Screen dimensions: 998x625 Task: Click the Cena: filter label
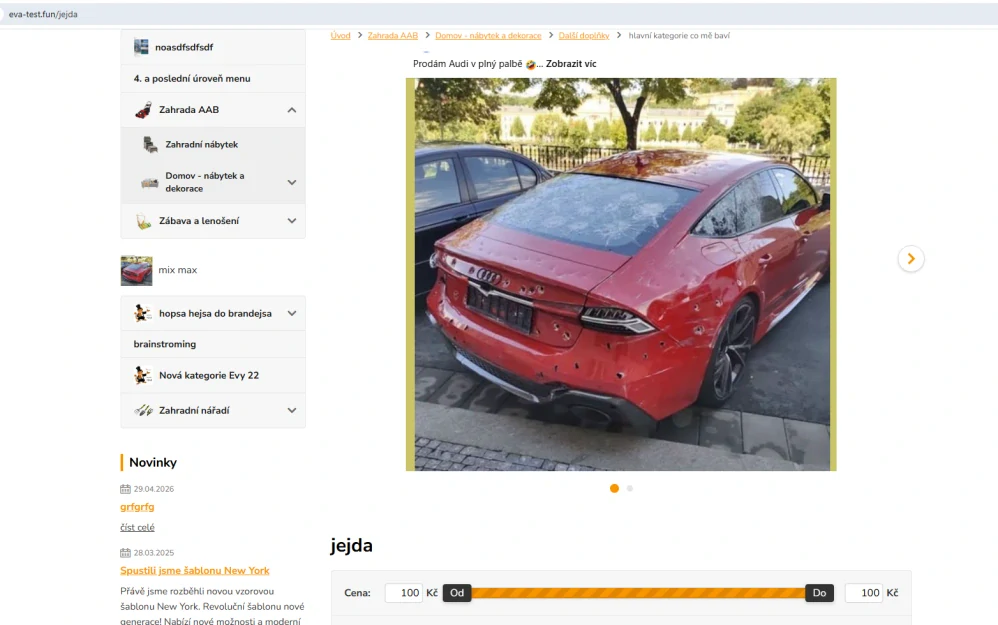(x=357, y=593)
